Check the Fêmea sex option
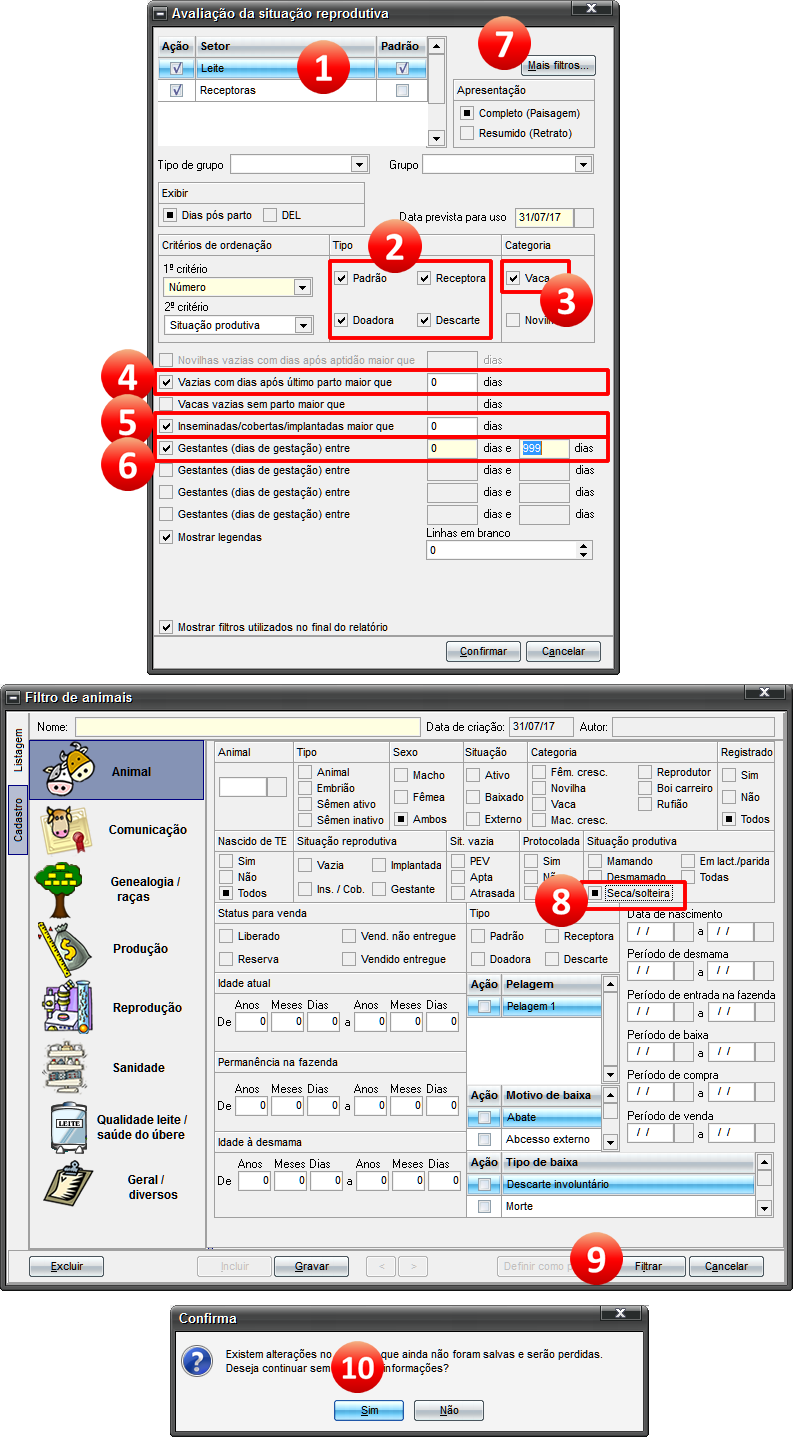This screenshot has width=793, height=1437. (x=400, y=797)
